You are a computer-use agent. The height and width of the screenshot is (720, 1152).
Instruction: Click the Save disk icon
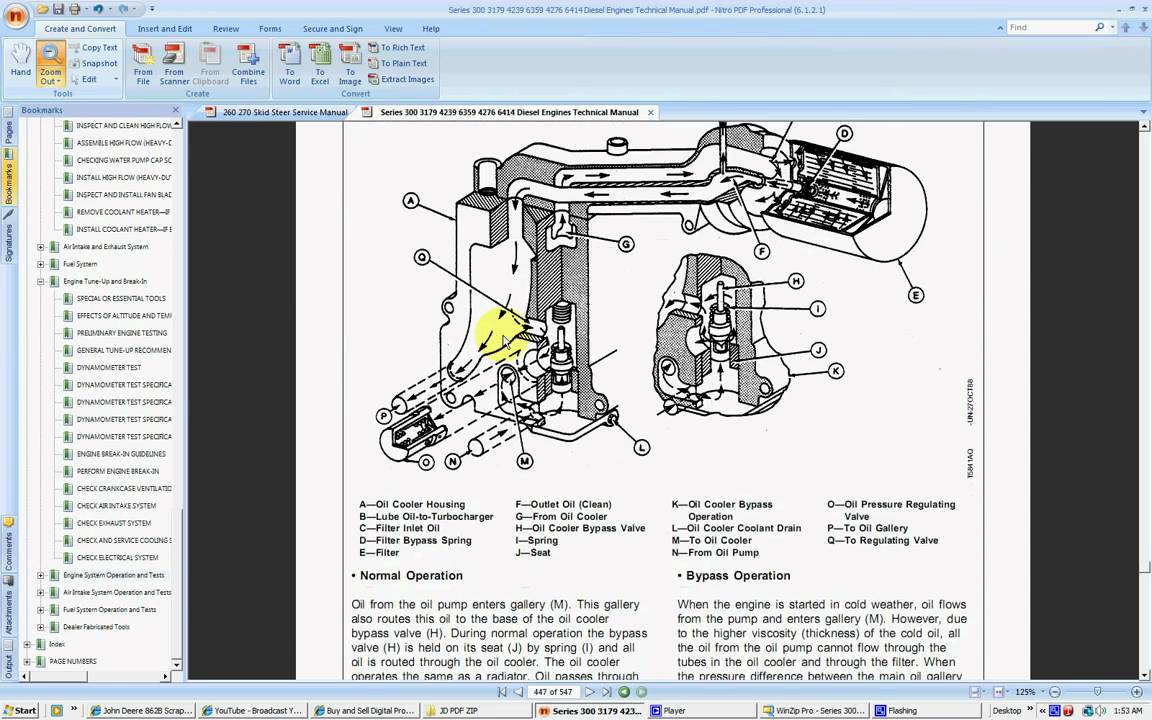click(x=58, y=9)
